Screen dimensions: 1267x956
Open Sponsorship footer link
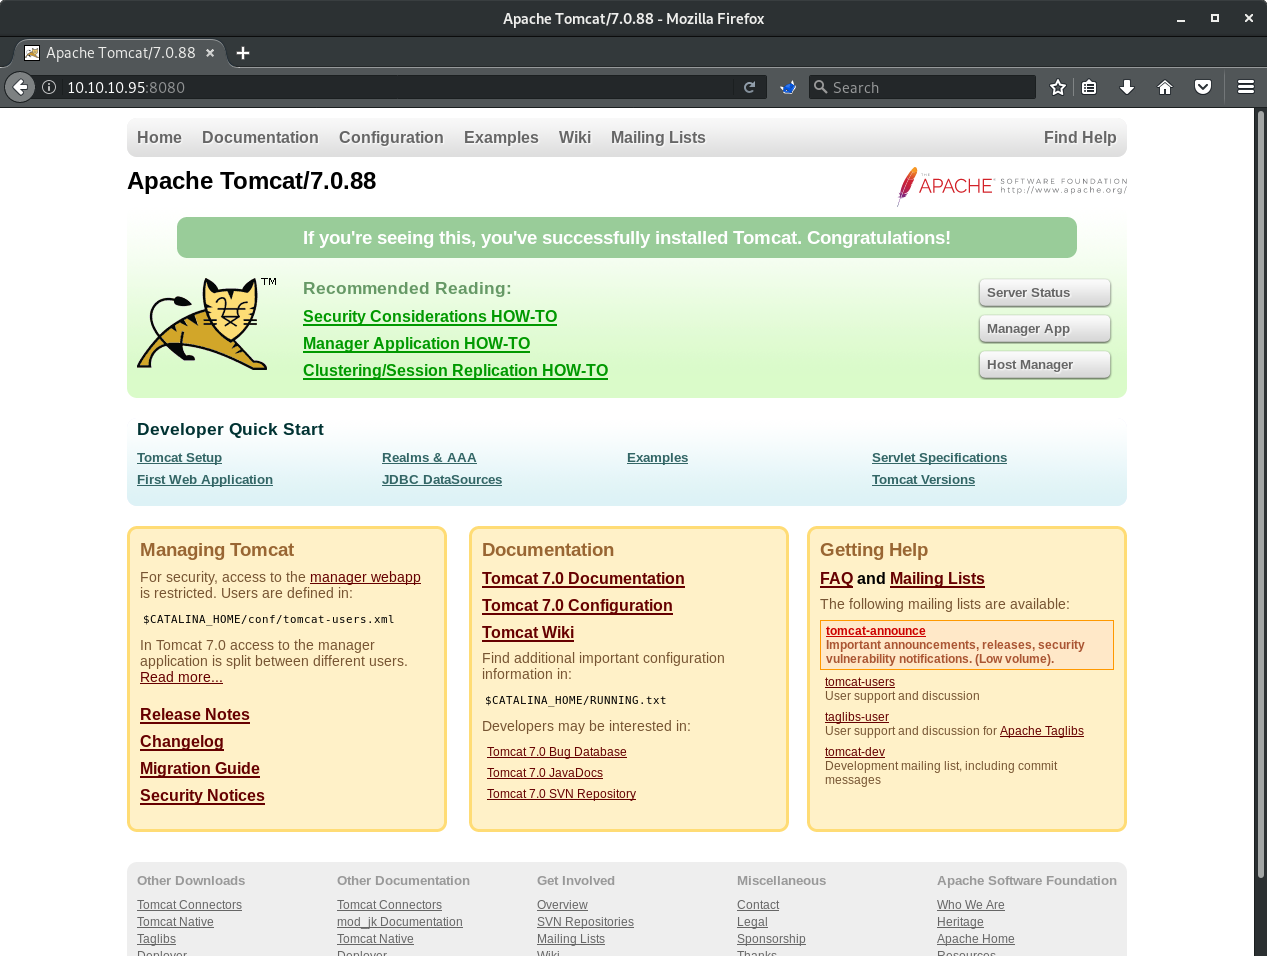[x=771, y=939]
